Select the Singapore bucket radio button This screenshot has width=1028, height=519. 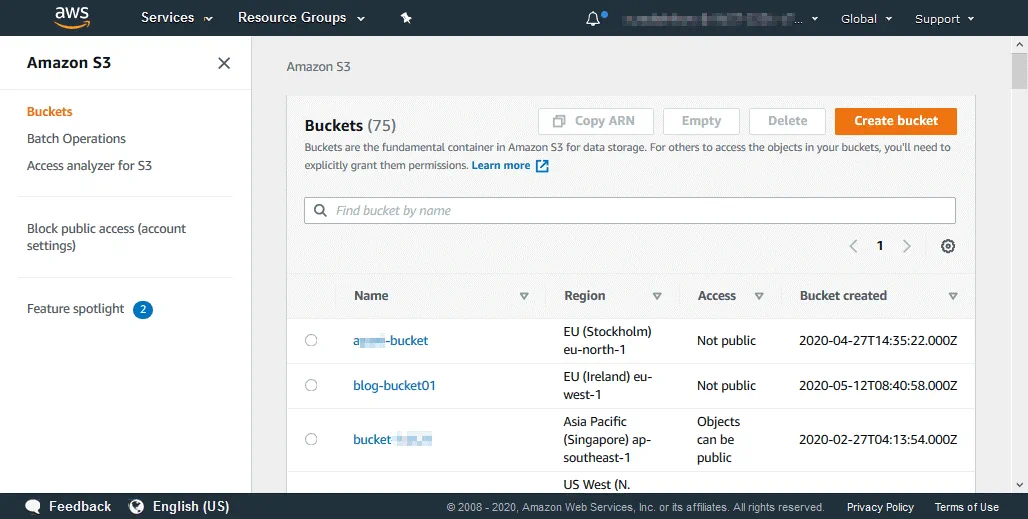pos(311,439)
